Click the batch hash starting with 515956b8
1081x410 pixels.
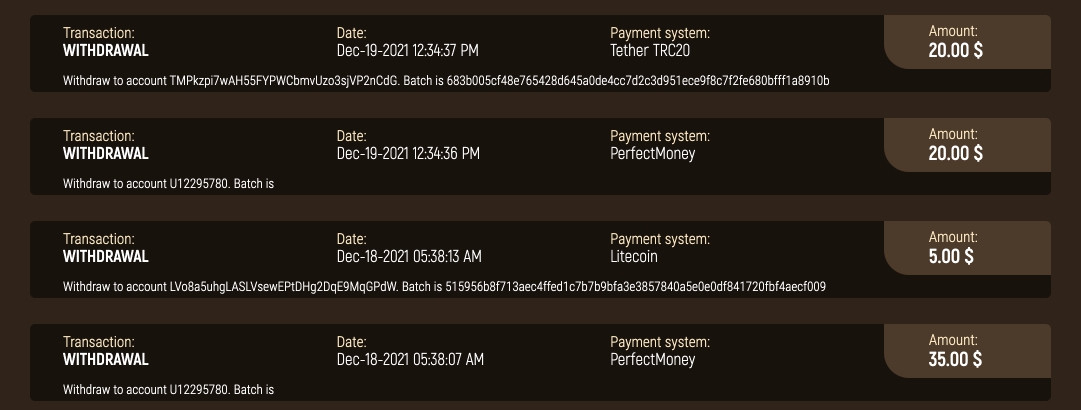[636, 287]
